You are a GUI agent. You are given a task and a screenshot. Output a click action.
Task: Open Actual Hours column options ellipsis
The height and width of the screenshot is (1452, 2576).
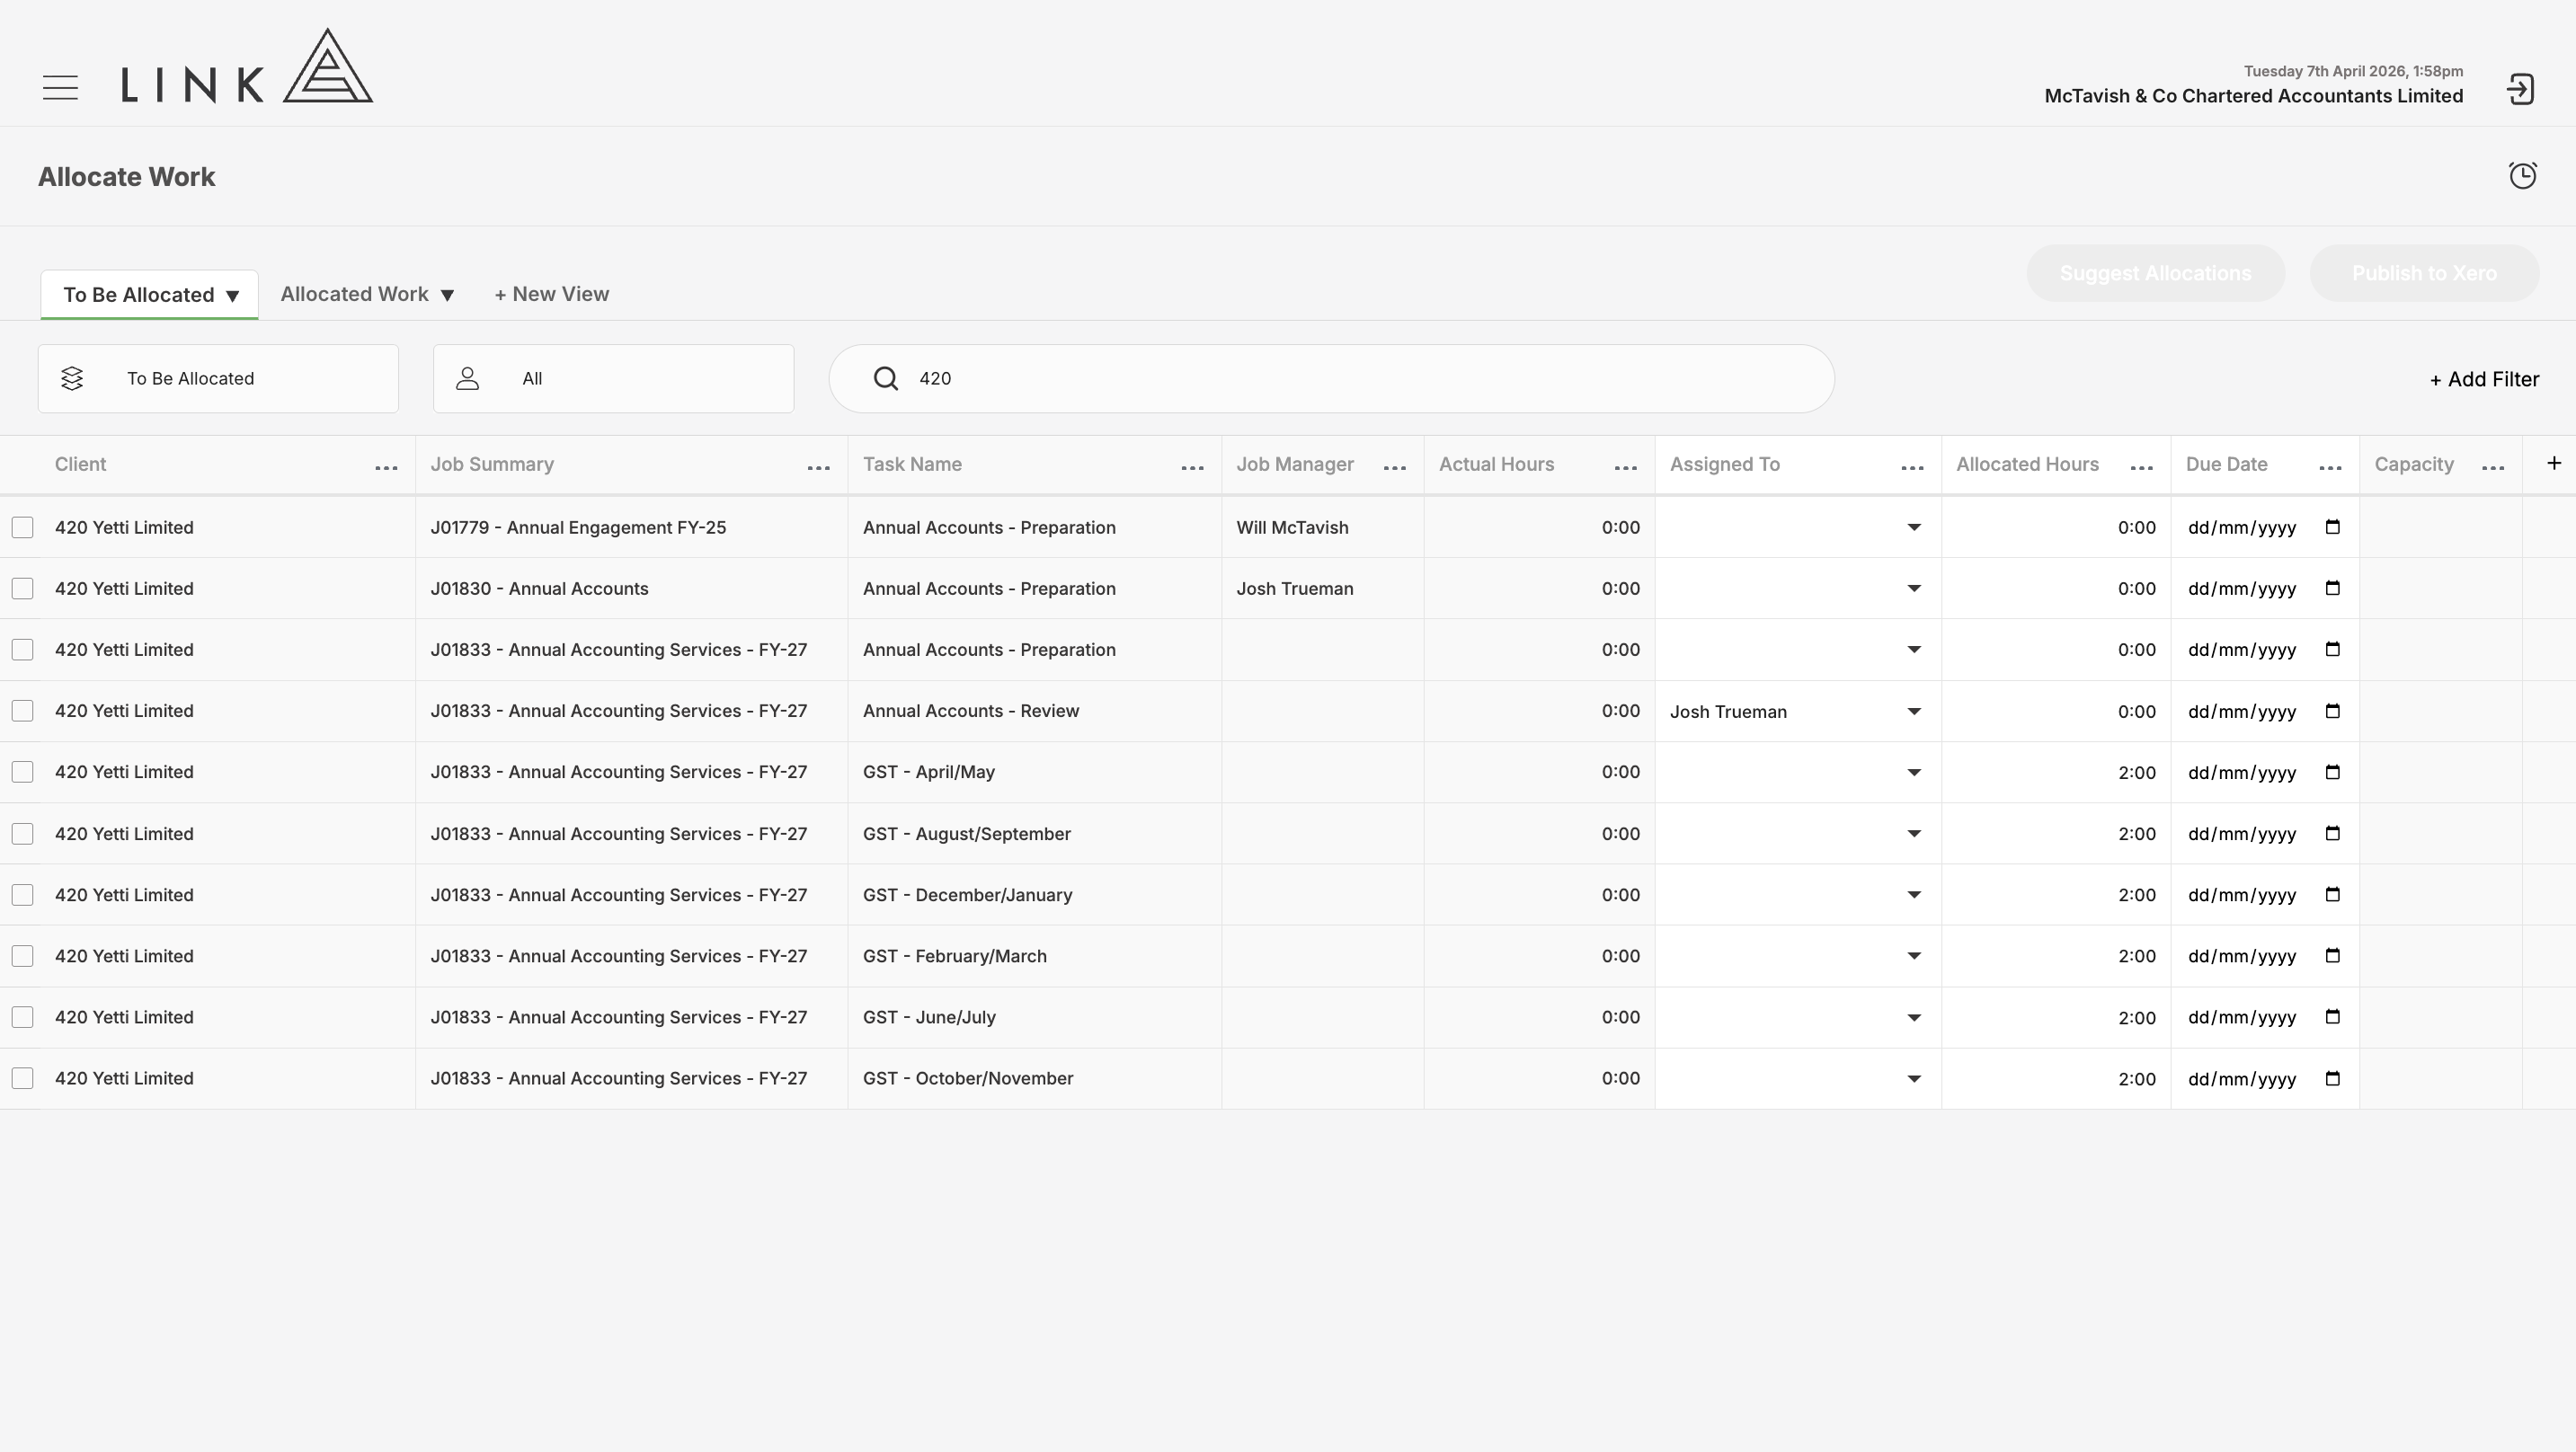[x=1626, y=468]
